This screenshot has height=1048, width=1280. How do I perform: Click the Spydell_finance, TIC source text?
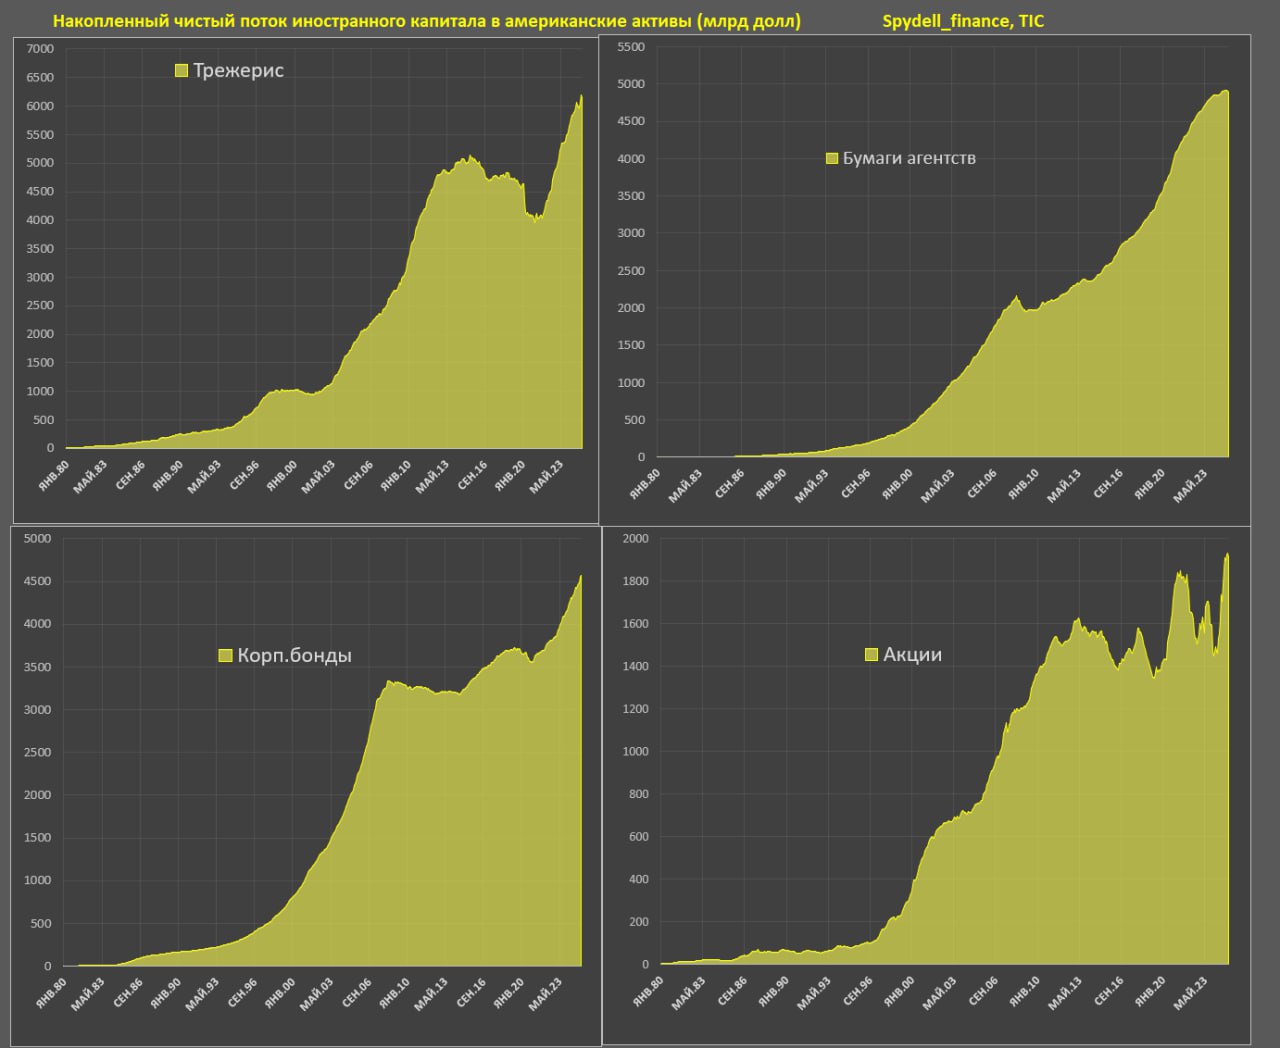(x=963, y=21)
